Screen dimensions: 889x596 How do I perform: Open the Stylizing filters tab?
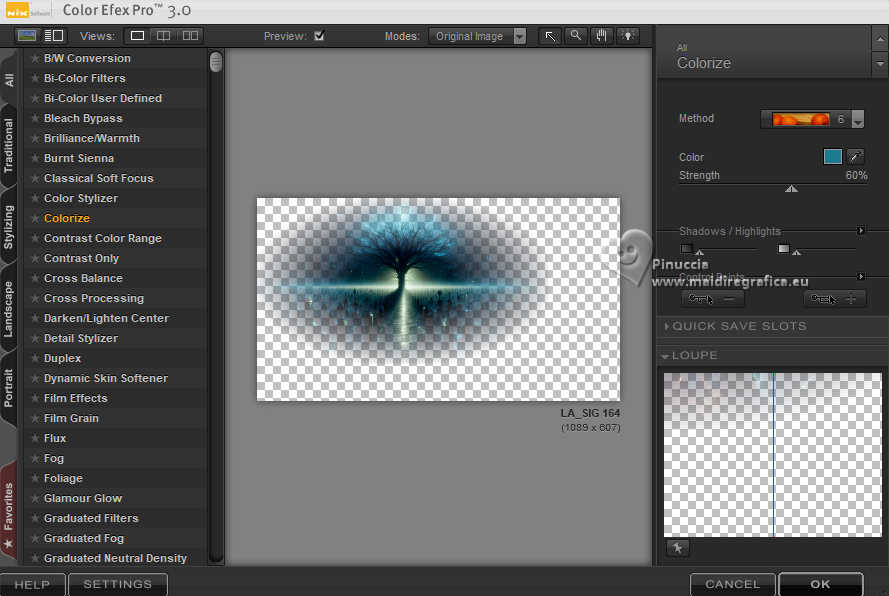click(x=9, y=227)
